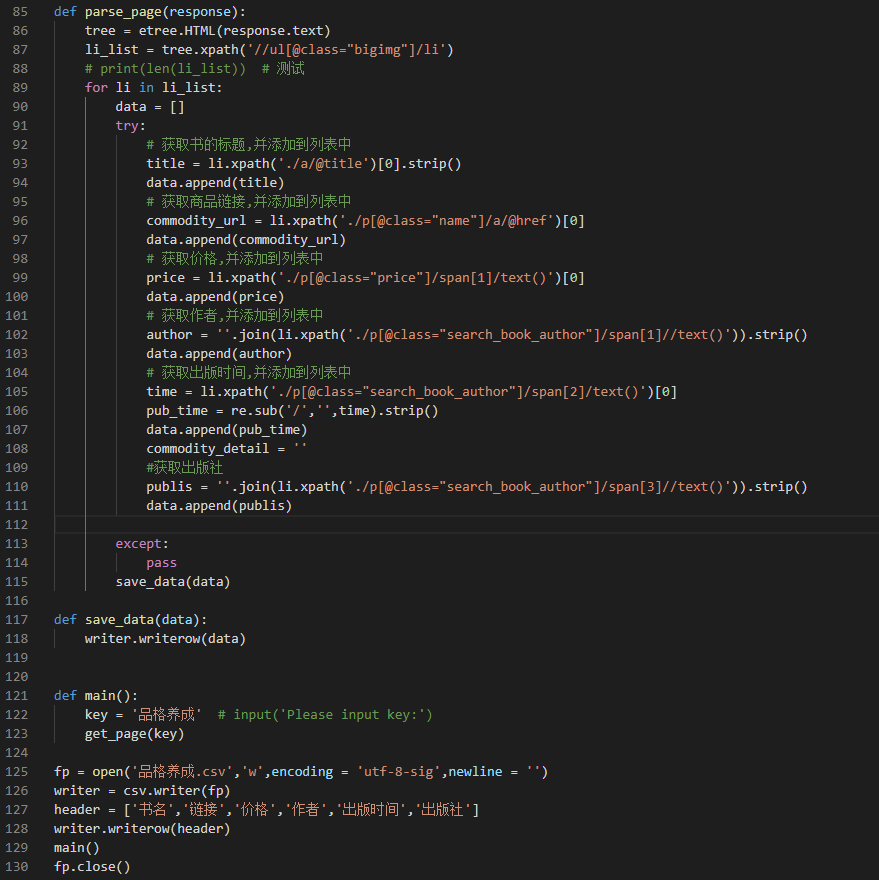
Task: Click 'data.append(price)' line
Action: (x=215, y=297)
